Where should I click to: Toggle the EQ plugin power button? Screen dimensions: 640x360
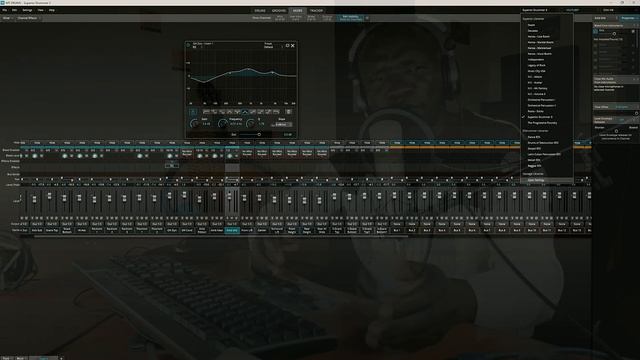click(x=188, y=45)
